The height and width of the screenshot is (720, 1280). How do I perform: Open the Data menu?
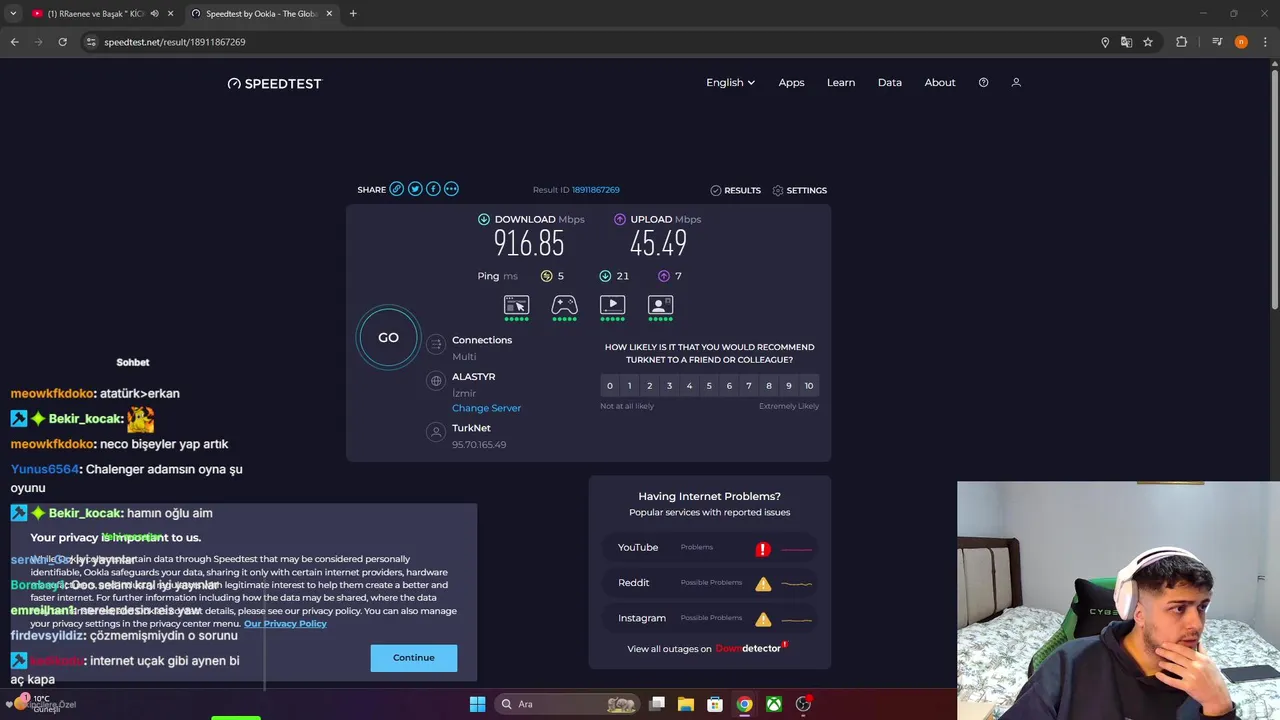click(890, 83)
